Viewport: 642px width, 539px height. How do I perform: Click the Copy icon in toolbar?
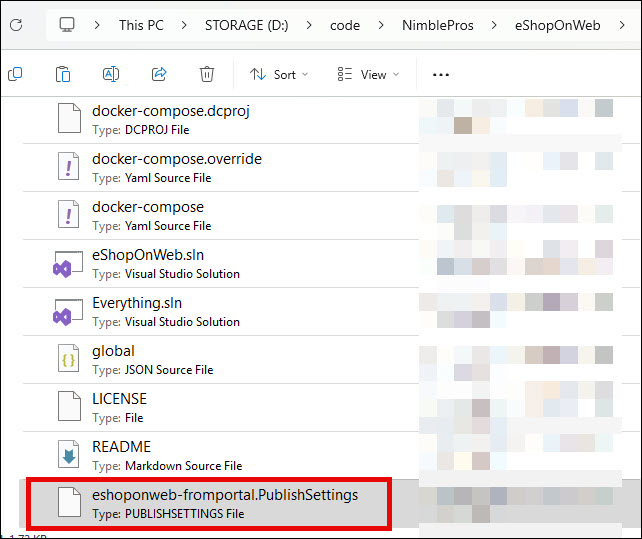(x=15, y=74)
